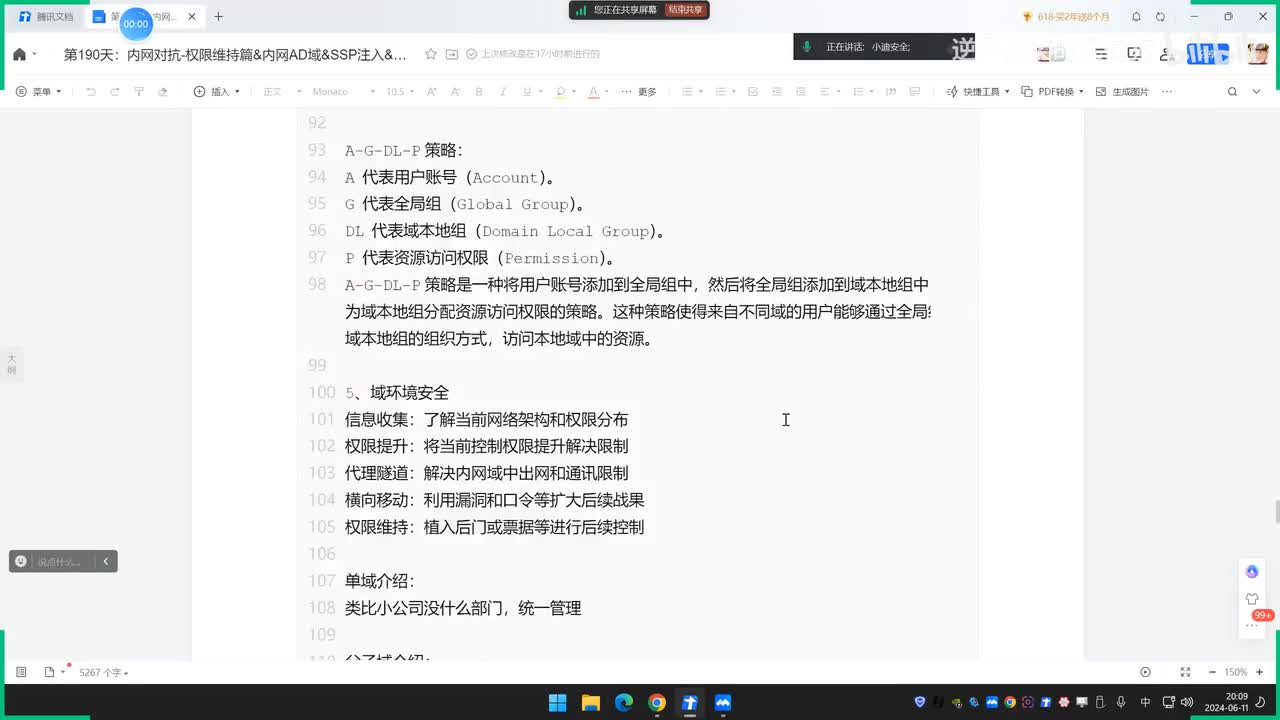Toggle underline formatting
The image size is (1280, 720).
[527, 91]
